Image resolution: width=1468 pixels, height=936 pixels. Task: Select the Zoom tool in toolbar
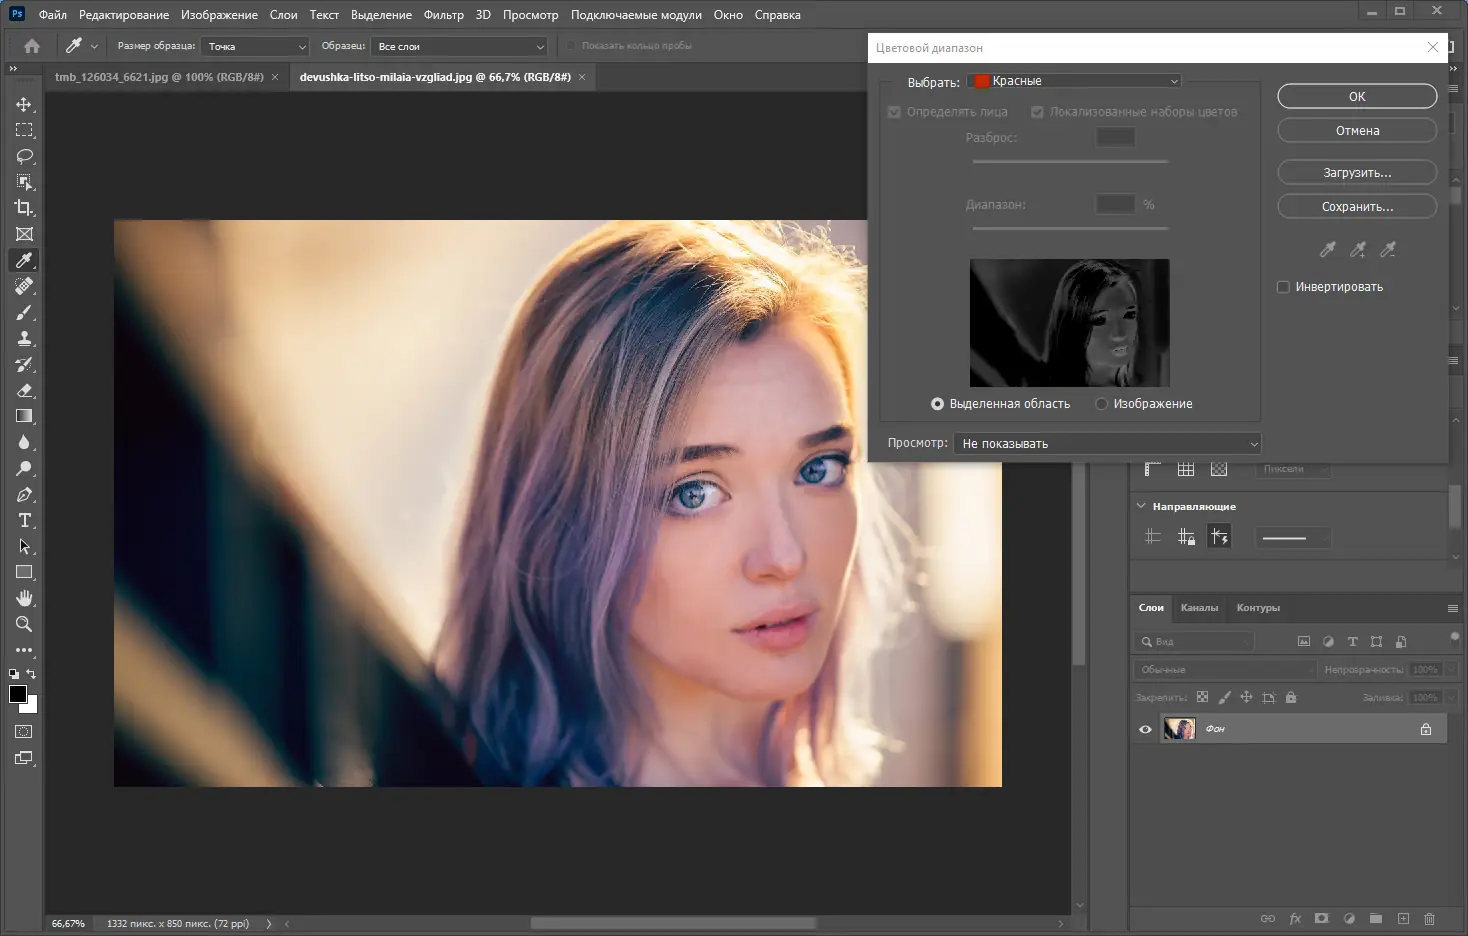coord(24,624)
